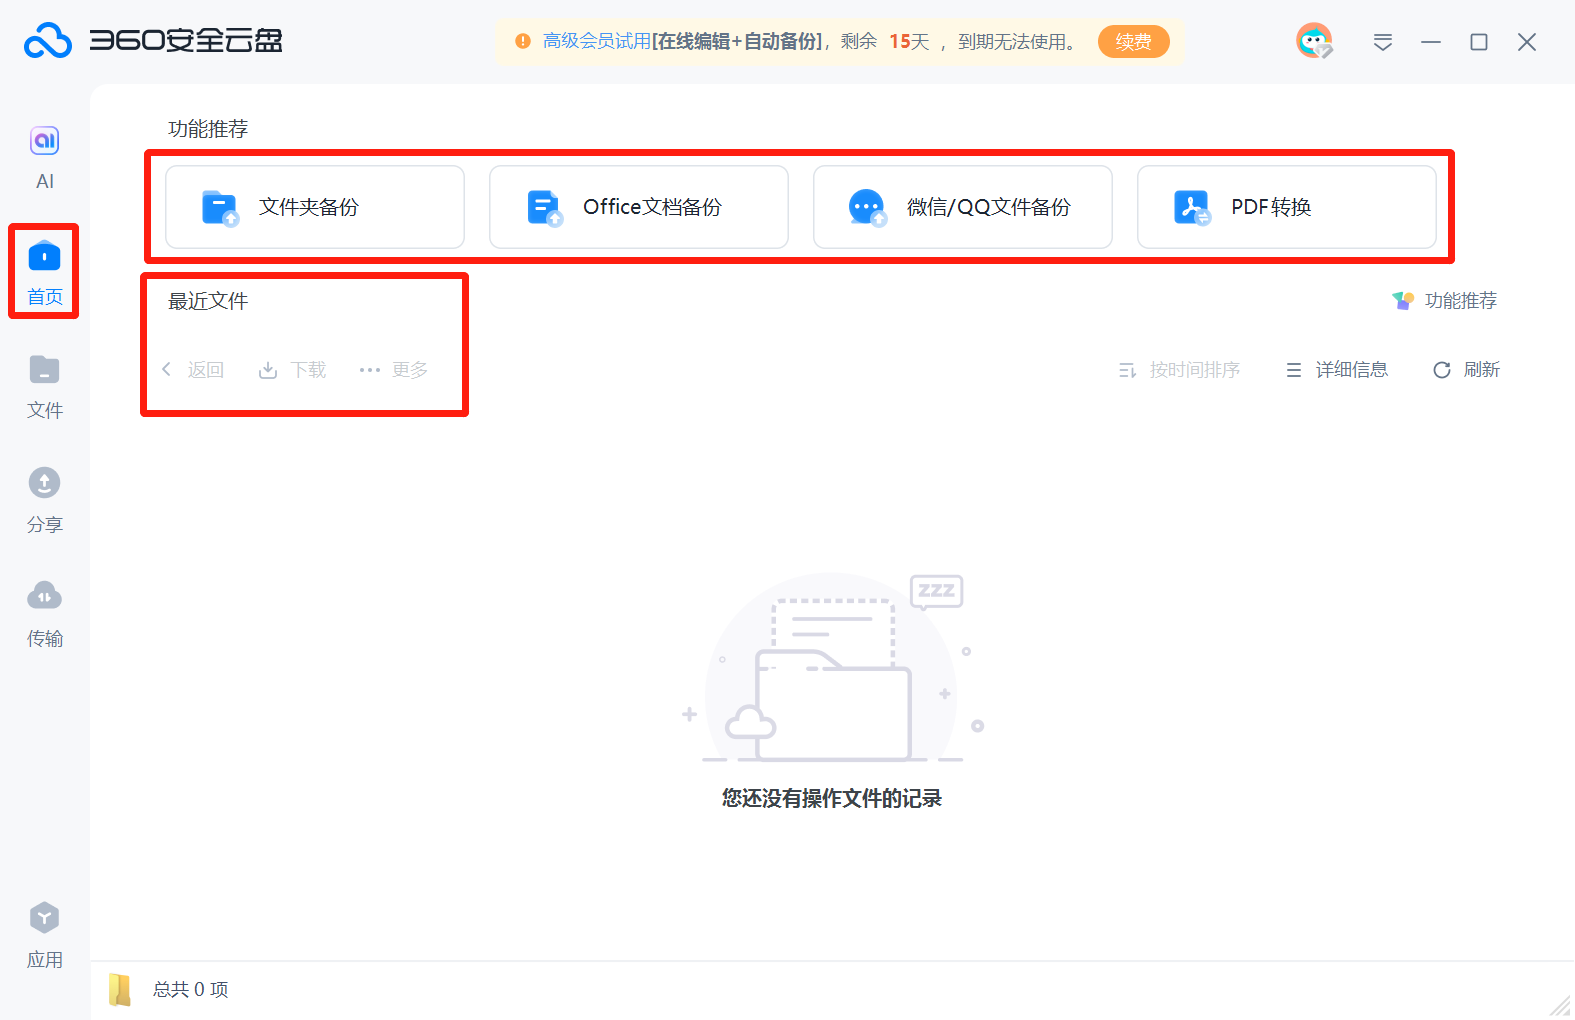Switch to 详细信息 details view
This screenshot has height=1020, width=1575.
tap(1336, 370)
